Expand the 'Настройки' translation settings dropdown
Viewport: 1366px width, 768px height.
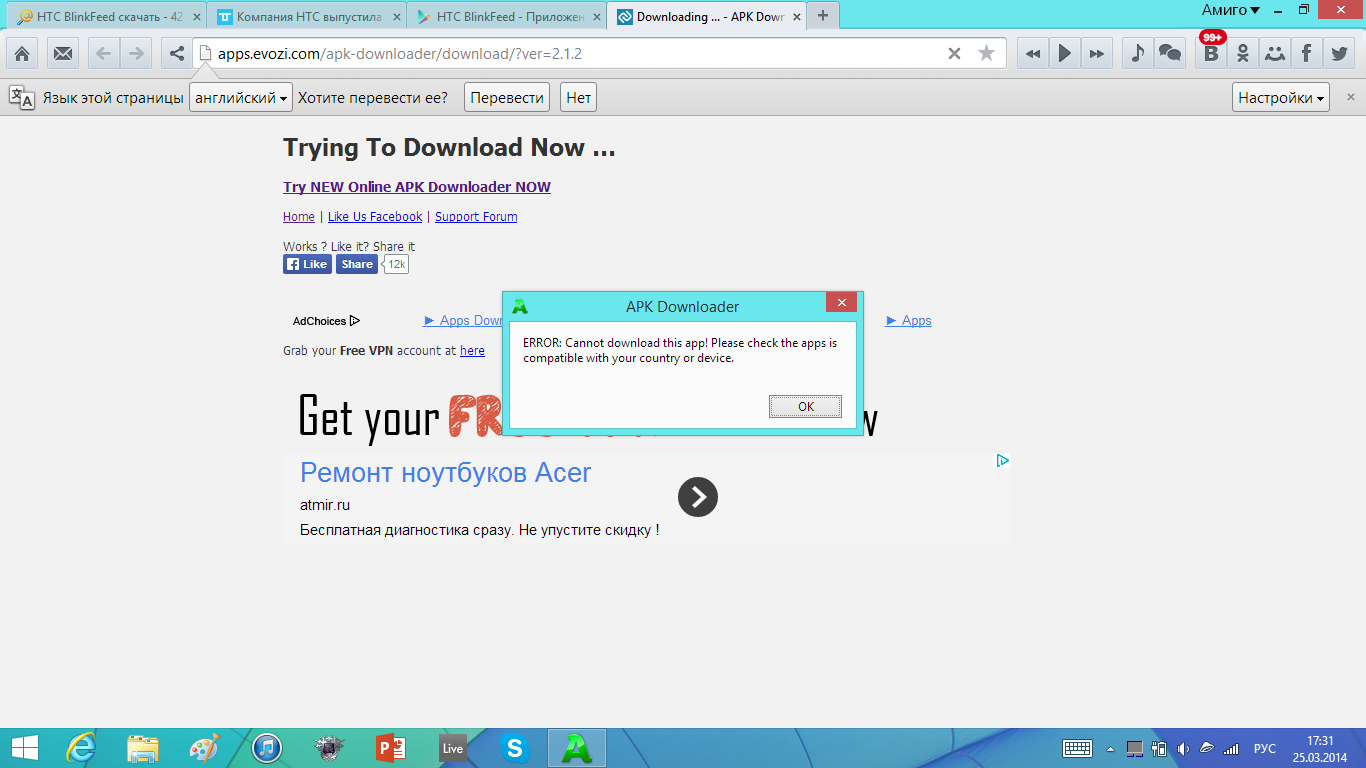tap(1281, 97)
